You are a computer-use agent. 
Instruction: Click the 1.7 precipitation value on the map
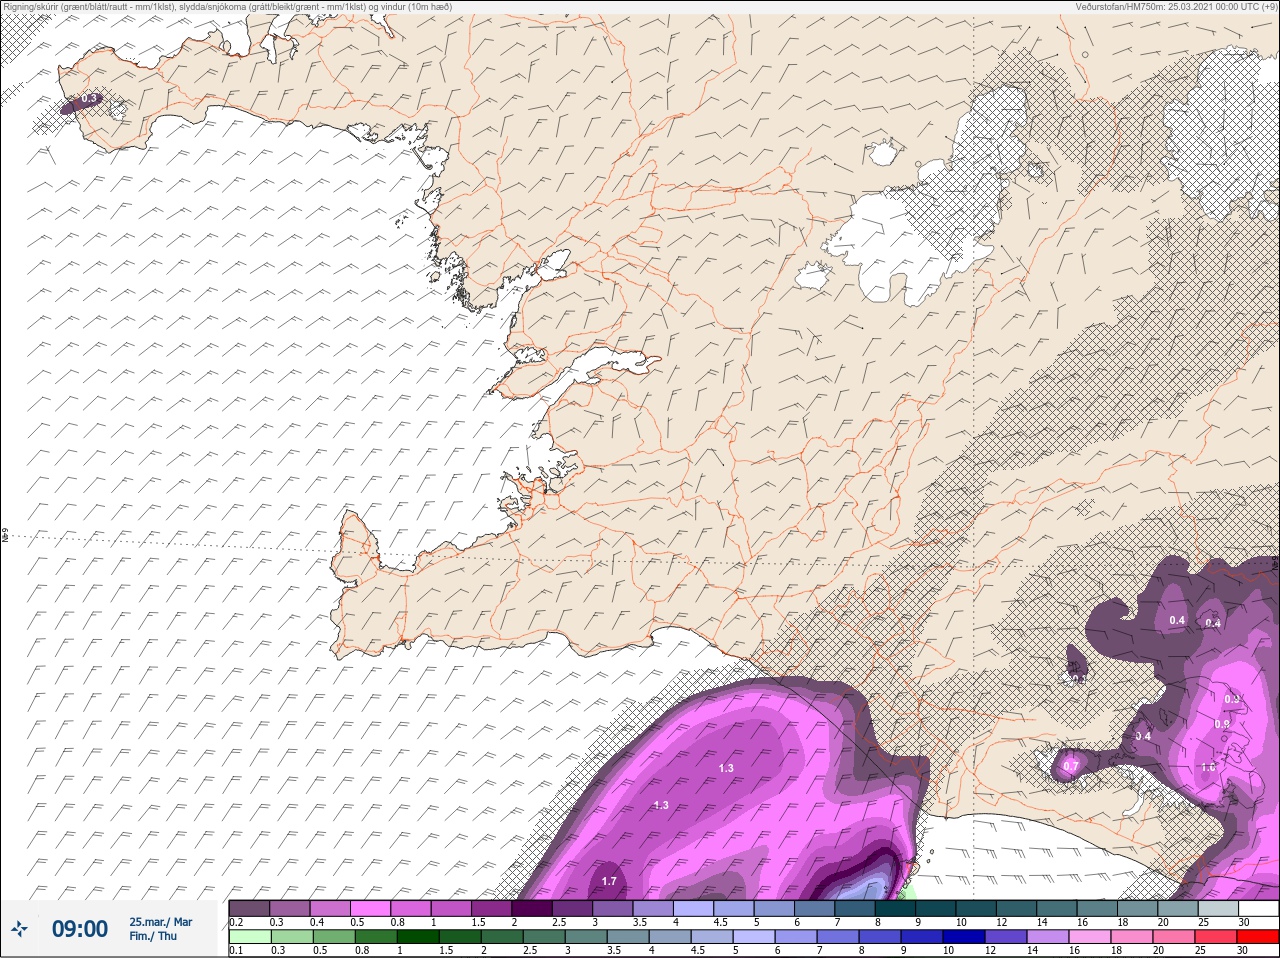609,881
